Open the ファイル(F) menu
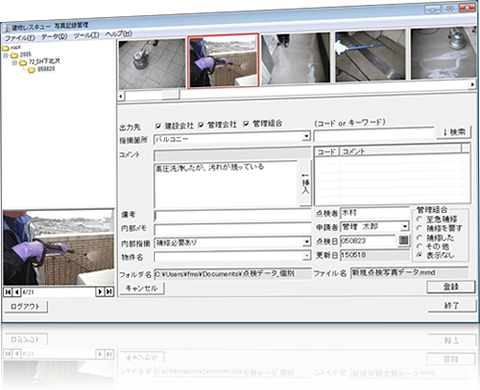This screenshot has height=390, width=480. 20,38
